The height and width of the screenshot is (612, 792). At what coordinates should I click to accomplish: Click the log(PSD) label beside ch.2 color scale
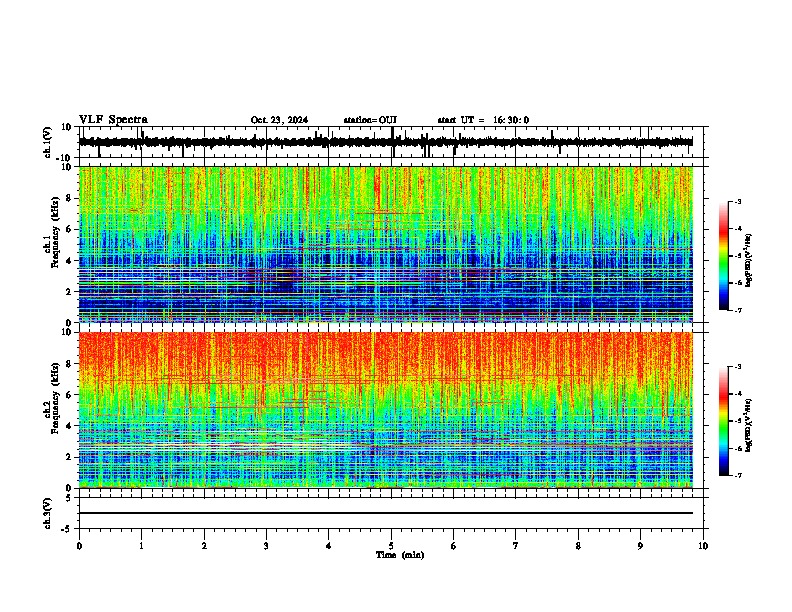click(x=748, y=425)
